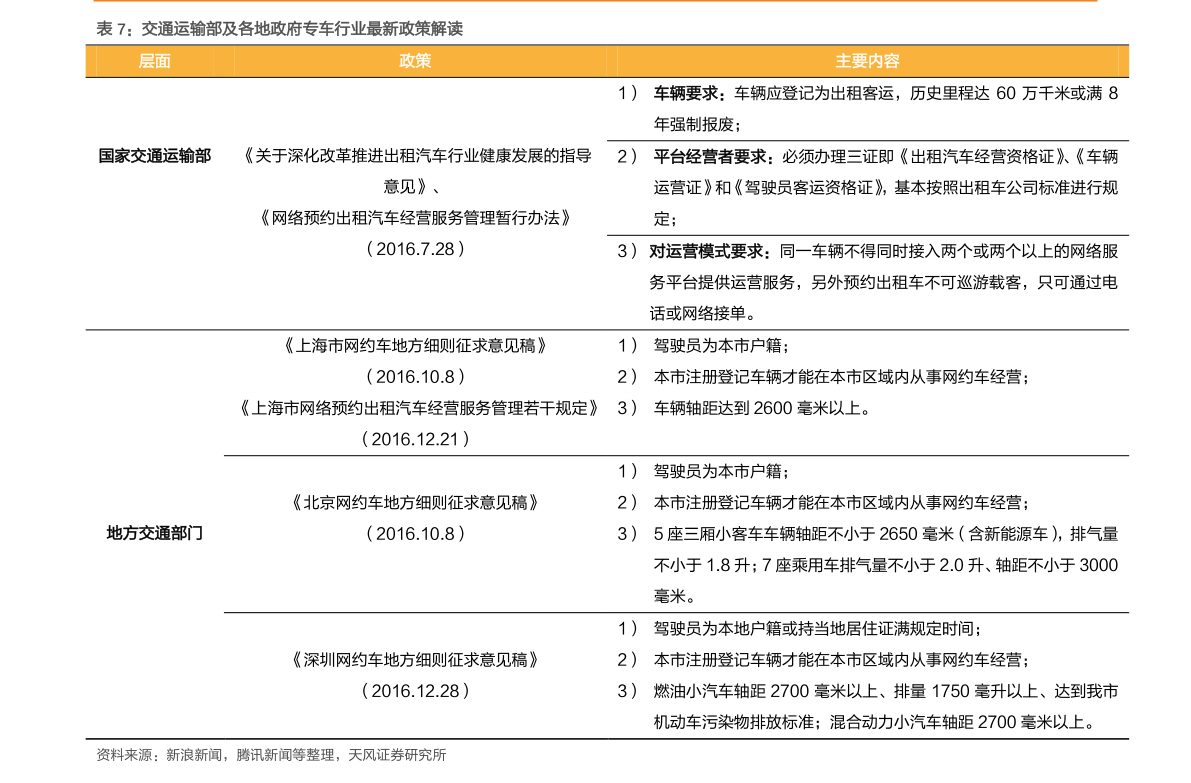Click the 层面 column header

point(154,61)
